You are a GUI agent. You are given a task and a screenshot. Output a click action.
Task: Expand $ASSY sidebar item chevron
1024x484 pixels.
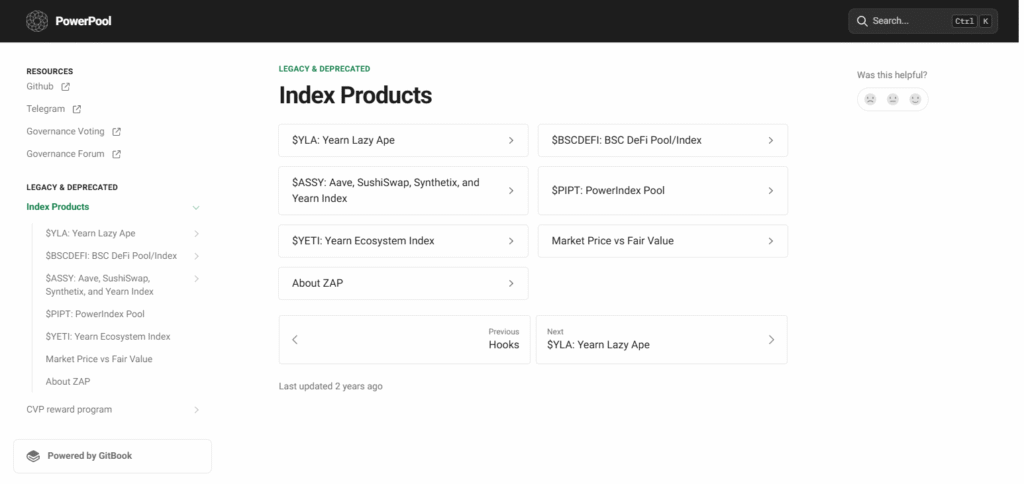point(197,279)
